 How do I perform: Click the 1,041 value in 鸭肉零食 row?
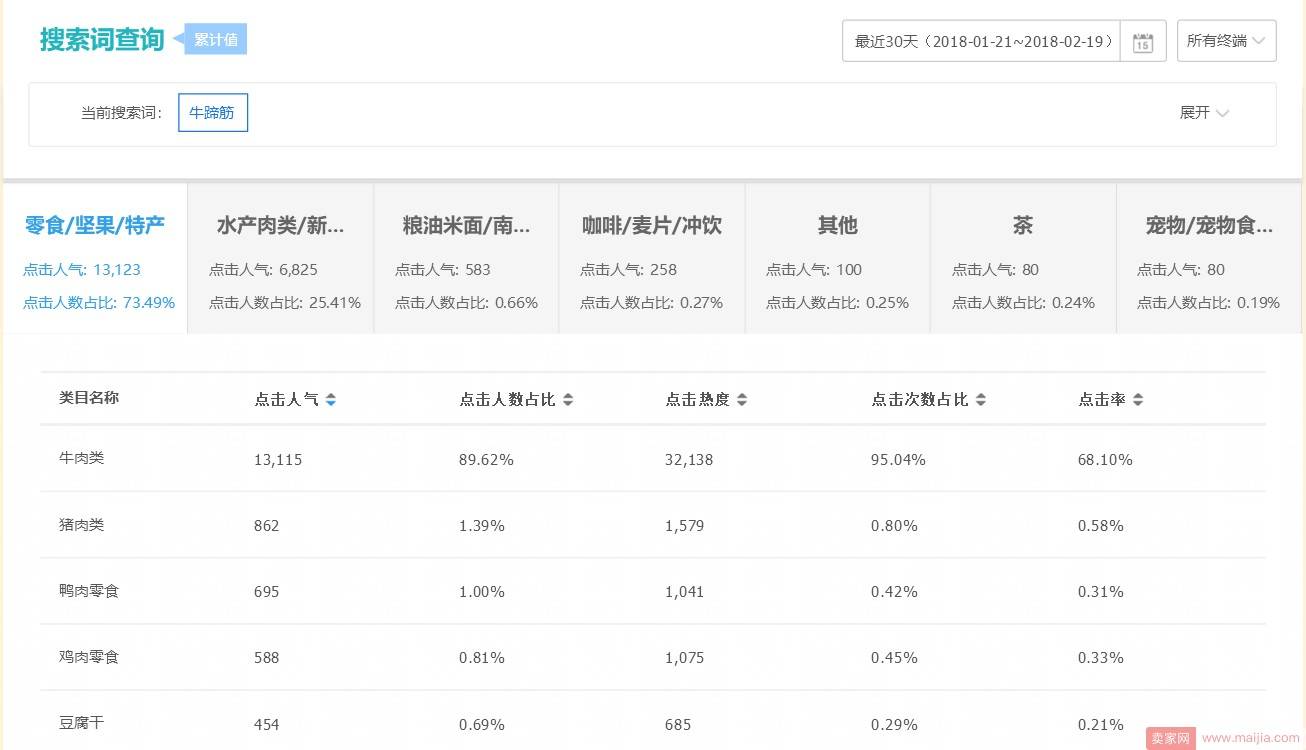(685, 592)
